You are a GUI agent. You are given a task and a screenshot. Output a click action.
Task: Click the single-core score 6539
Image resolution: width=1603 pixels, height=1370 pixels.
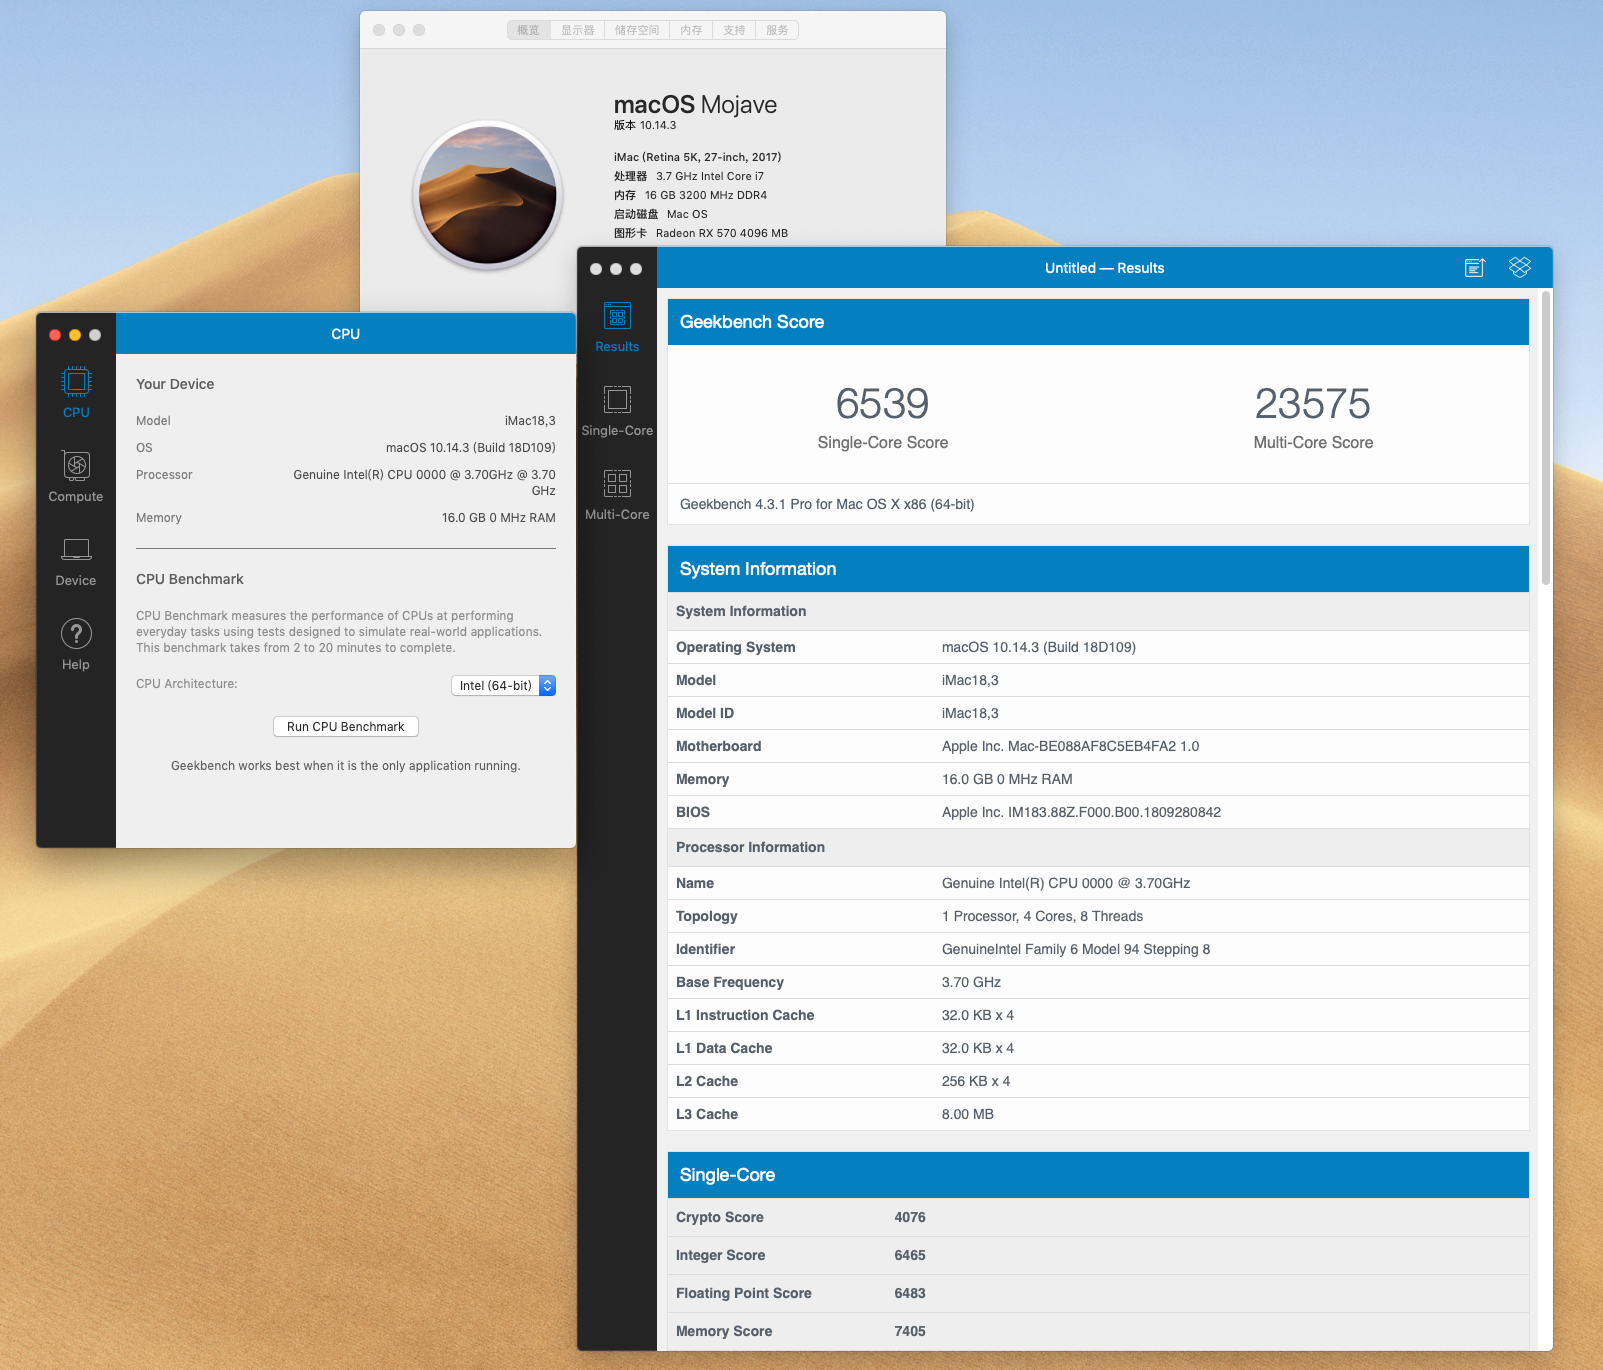click(883, 404)
